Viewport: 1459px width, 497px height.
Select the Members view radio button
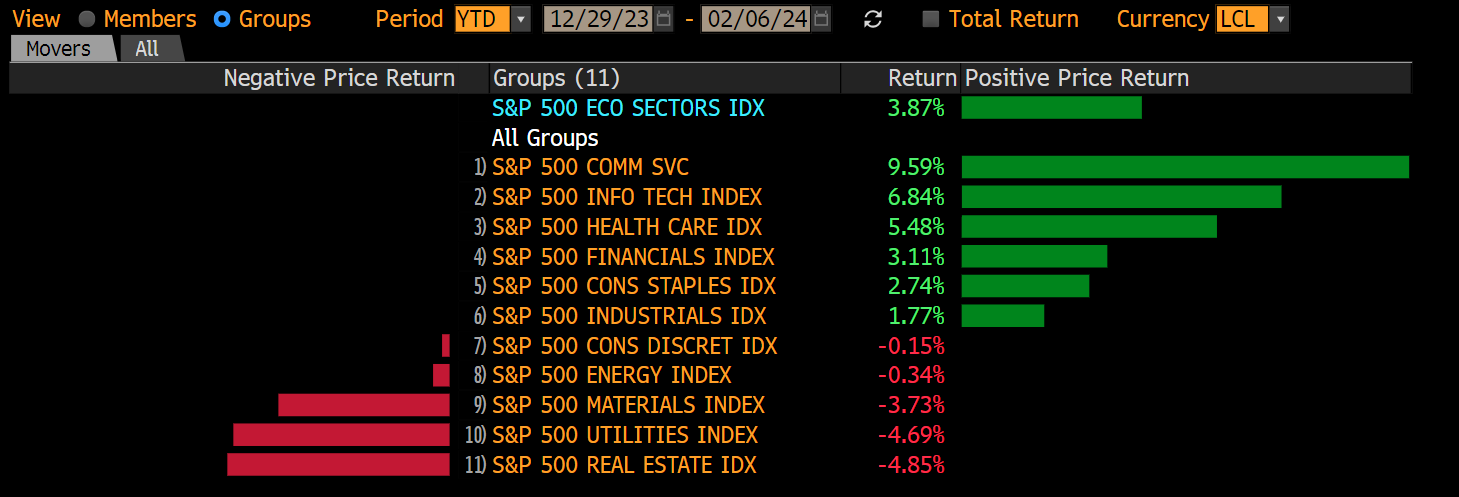(87, 19)
